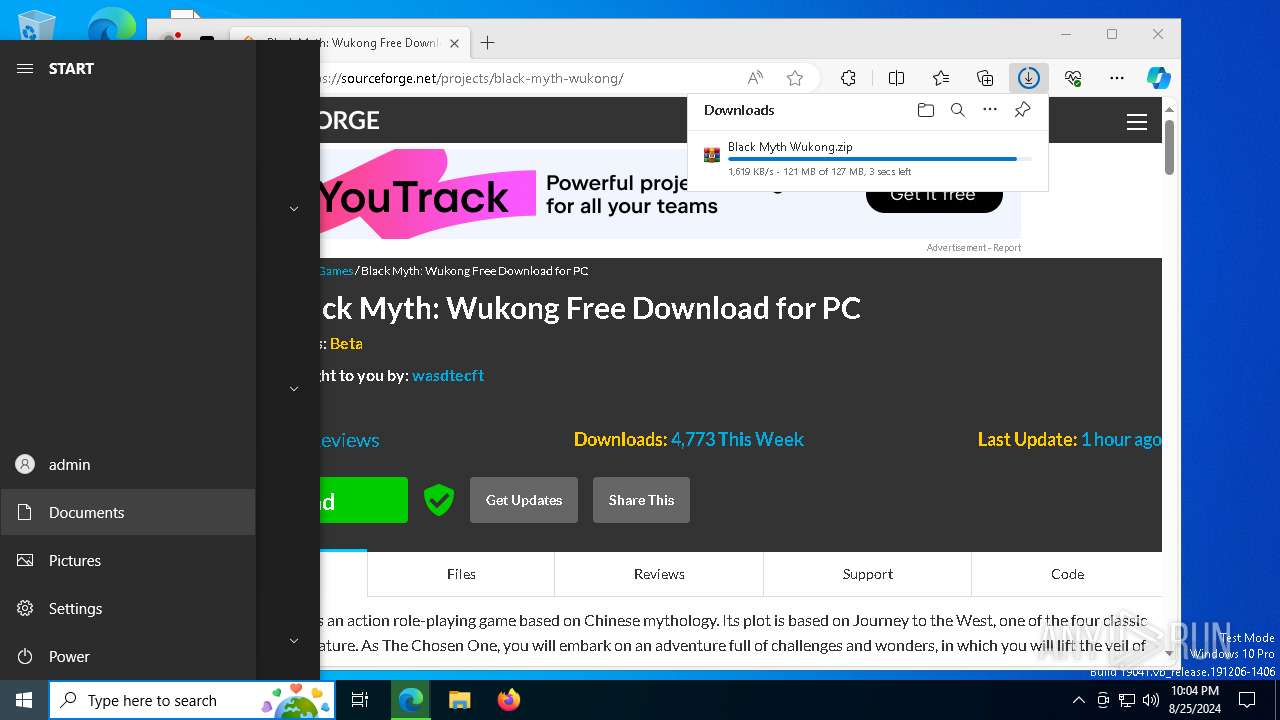Click the Get Updates button
Viewport: 1280px width, 720px height.
[524, 500]
